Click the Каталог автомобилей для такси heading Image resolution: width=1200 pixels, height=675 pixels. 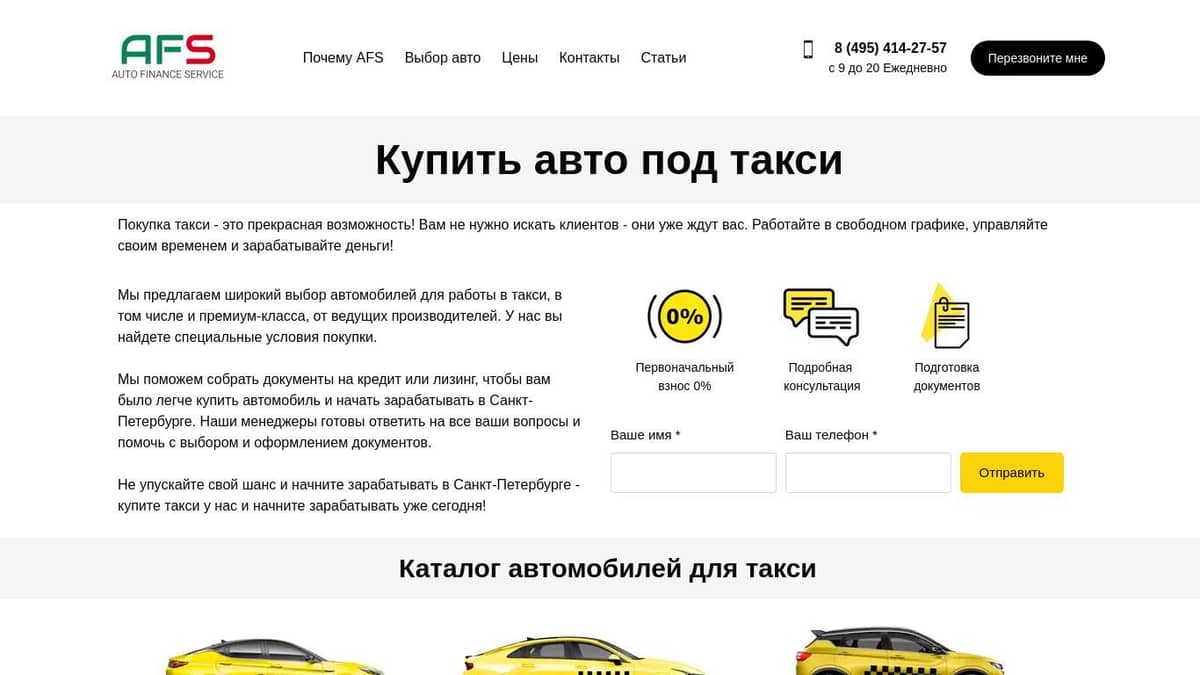608,568
